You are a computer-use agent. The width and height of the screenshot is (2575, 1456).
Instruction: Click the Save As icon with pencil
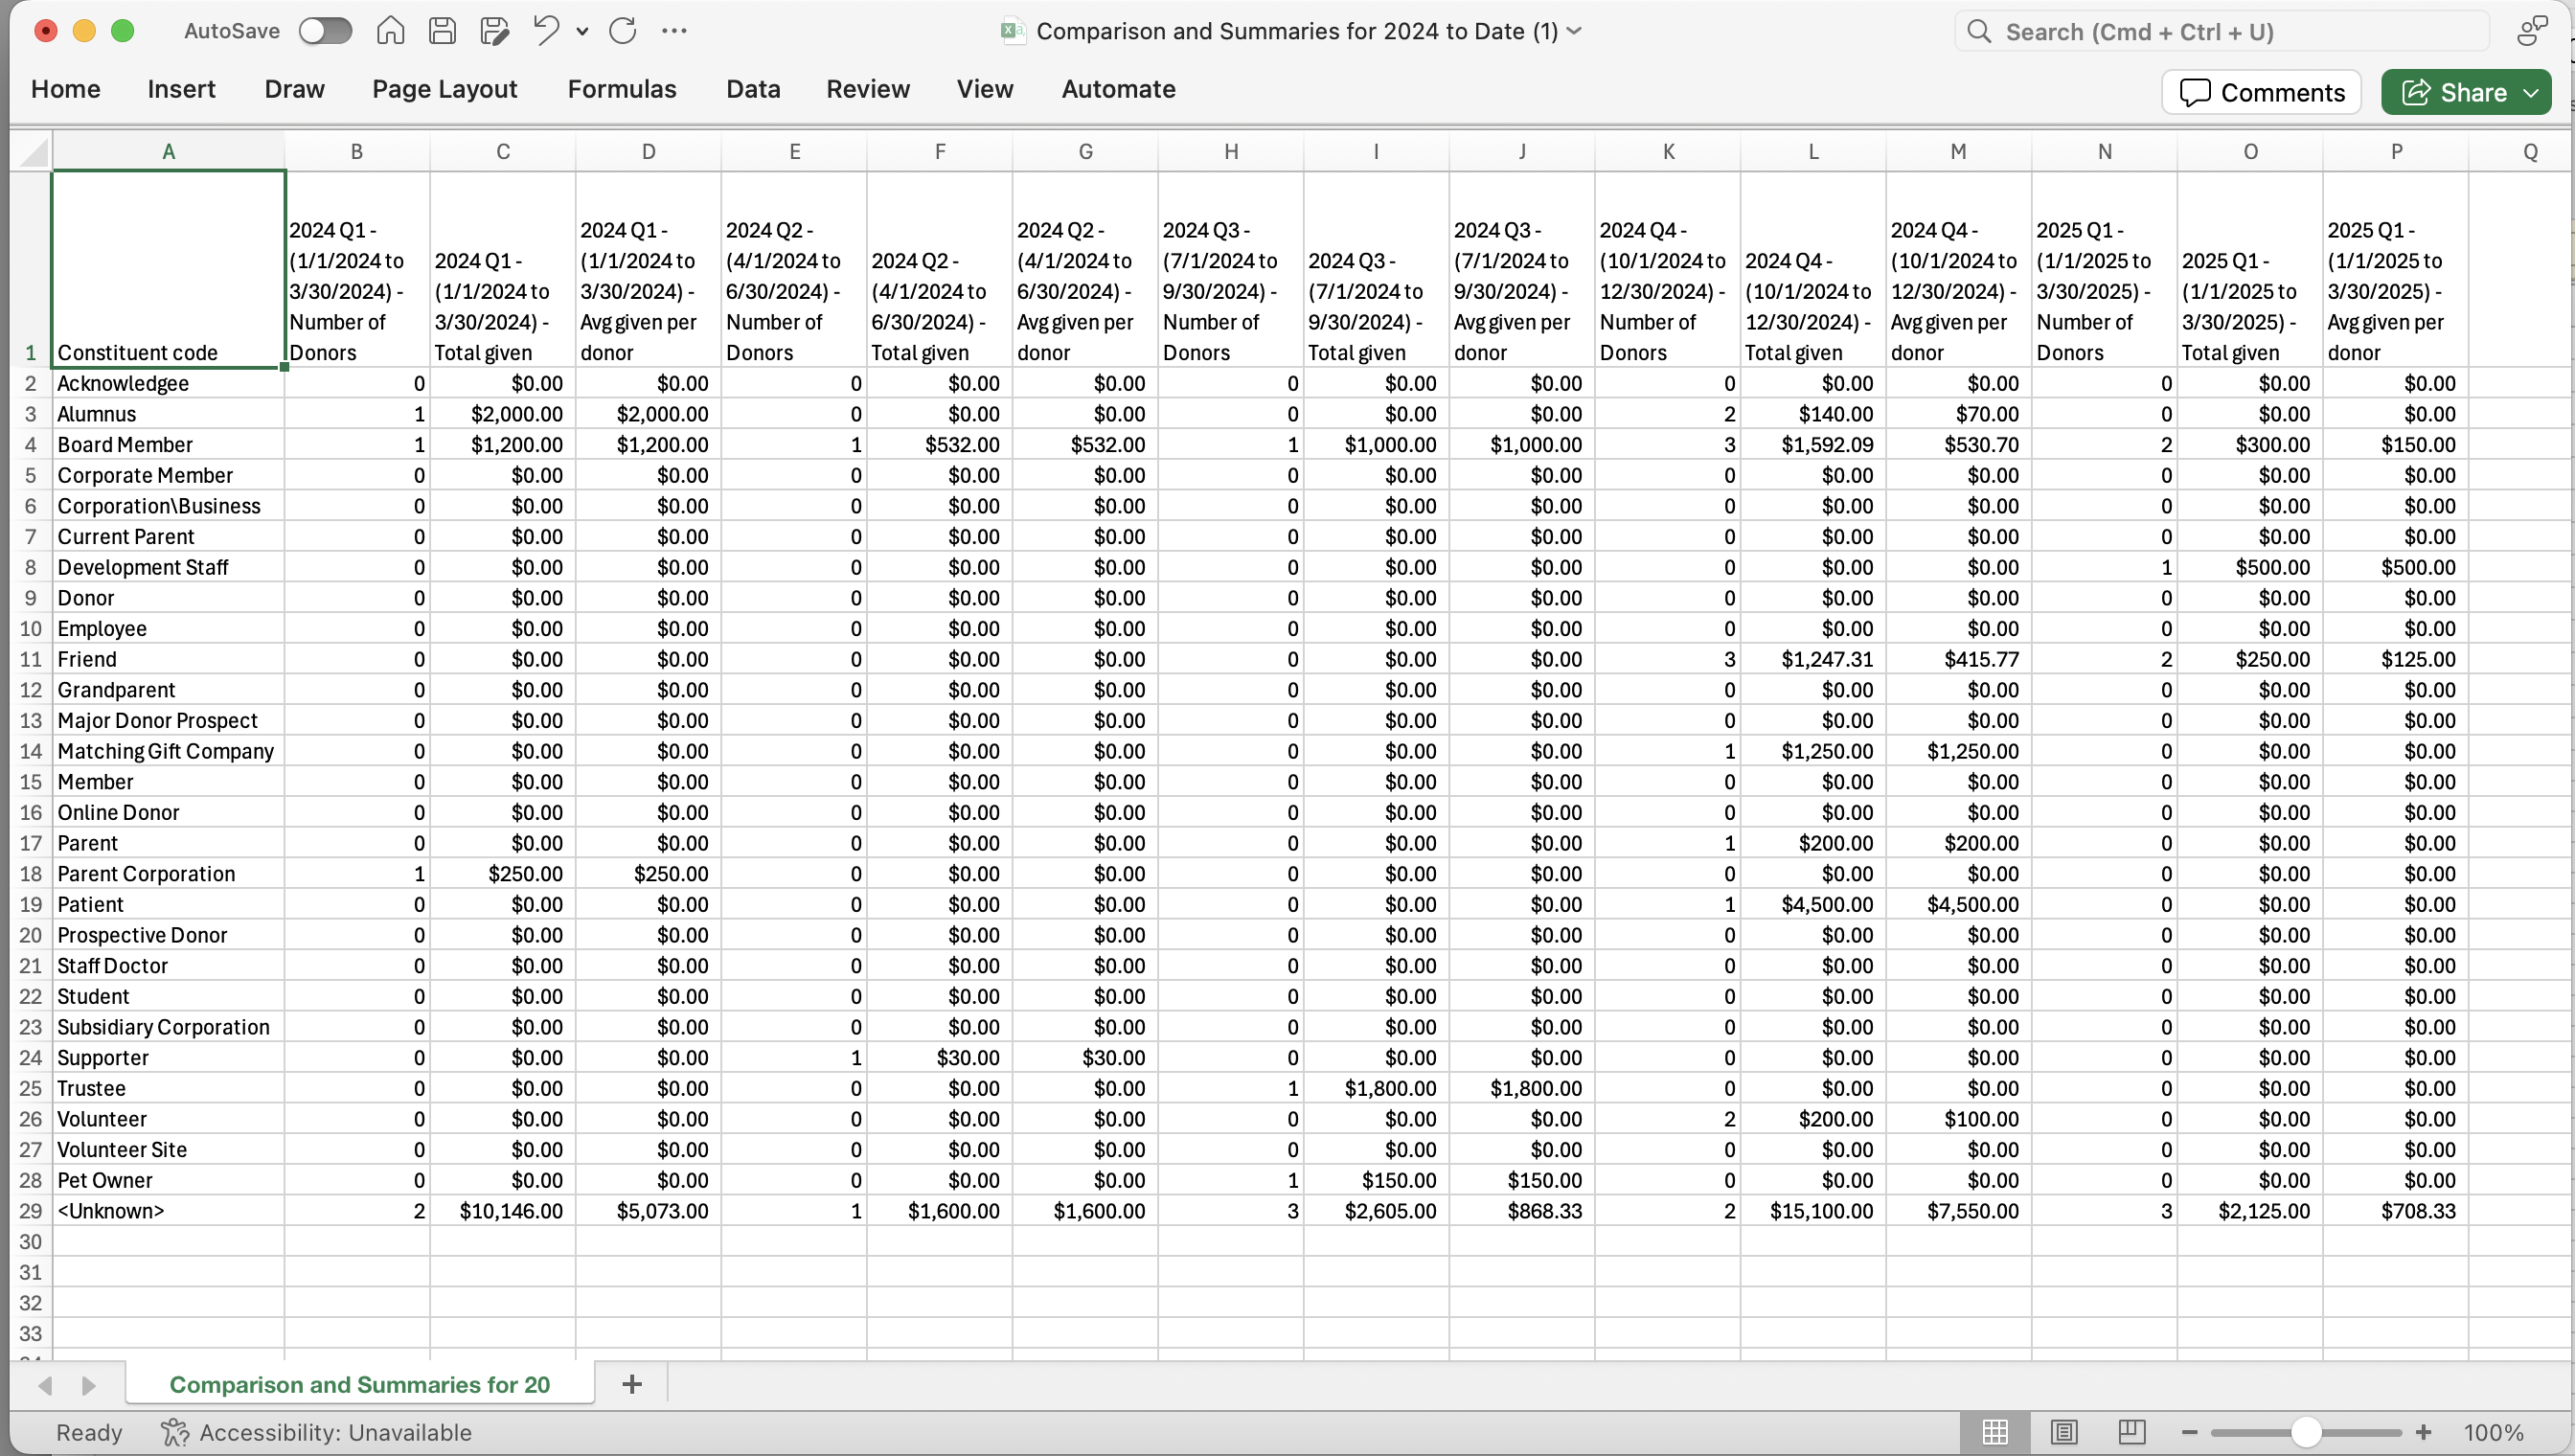click(x=494, y=31)
